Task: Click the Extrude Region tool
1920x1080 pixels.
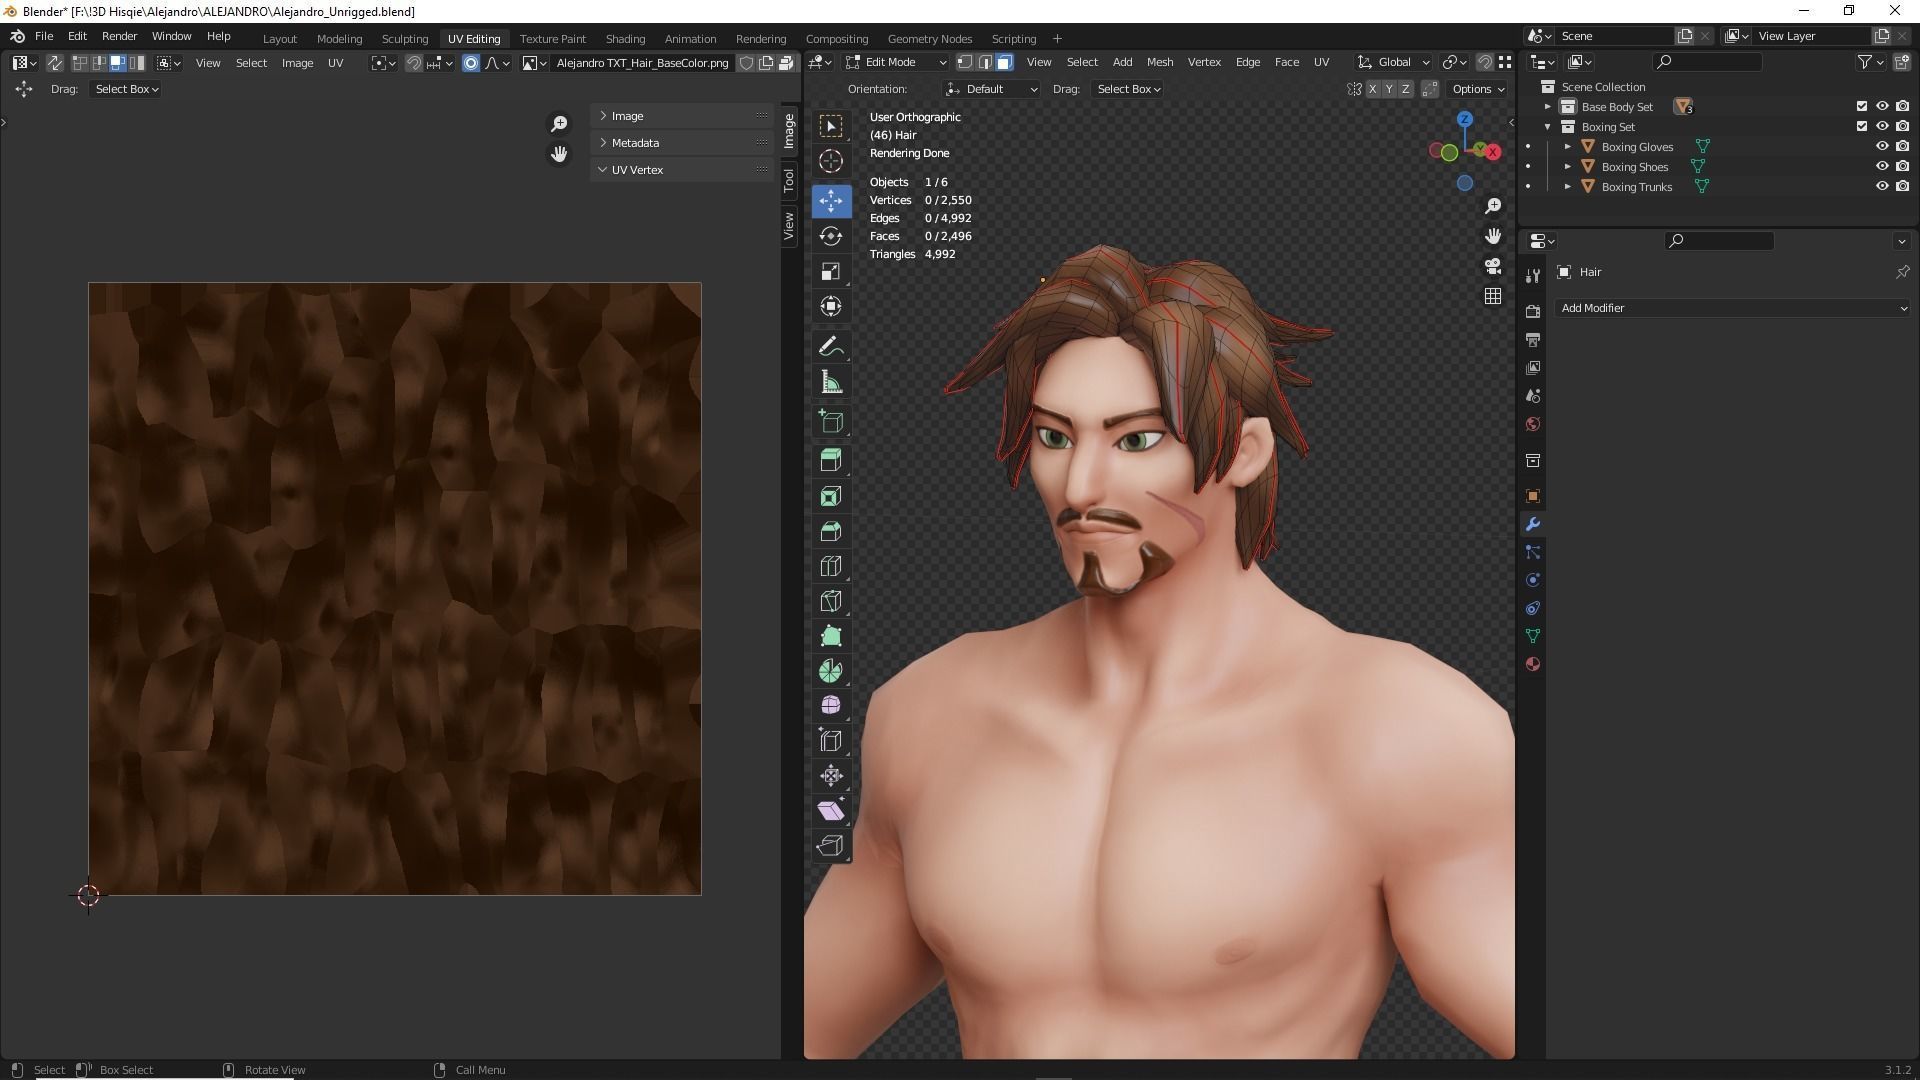Action: click(x=831, y=460)
